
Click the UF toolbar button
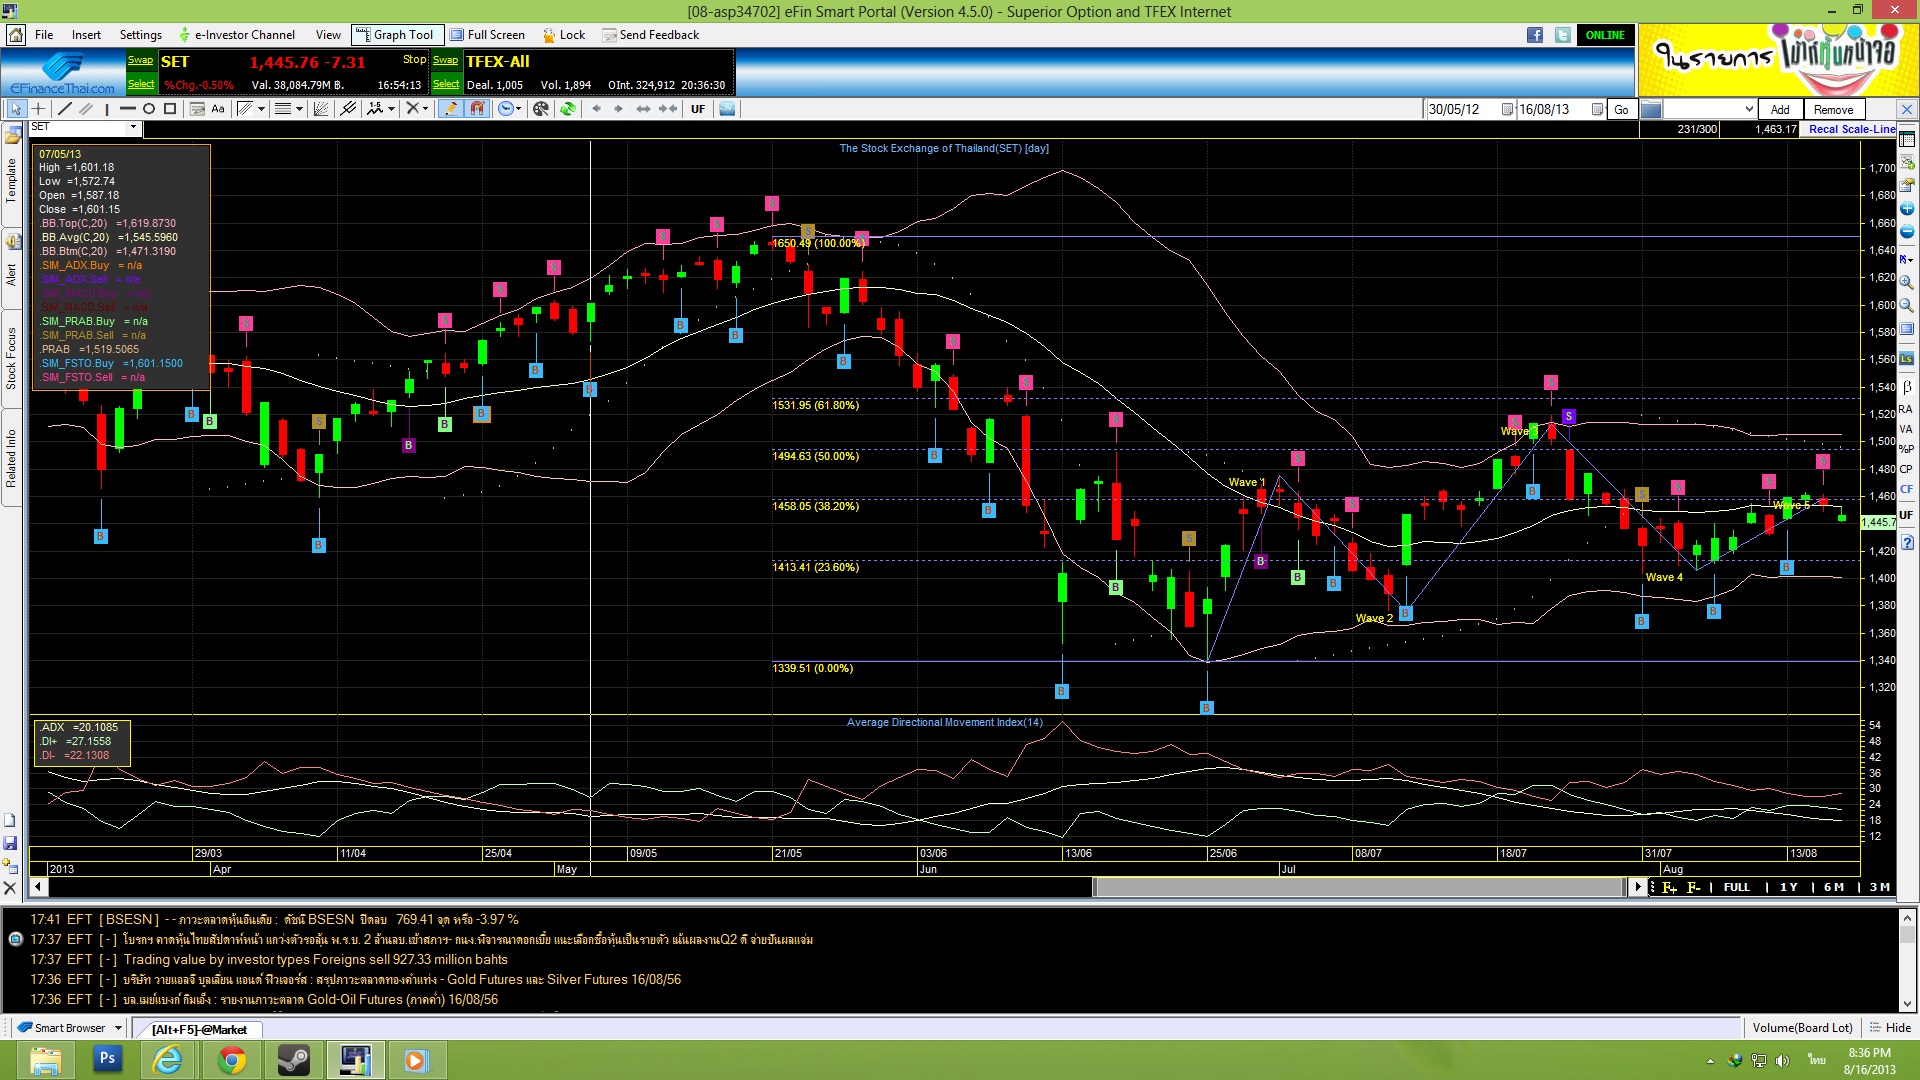tap(698, 109)
